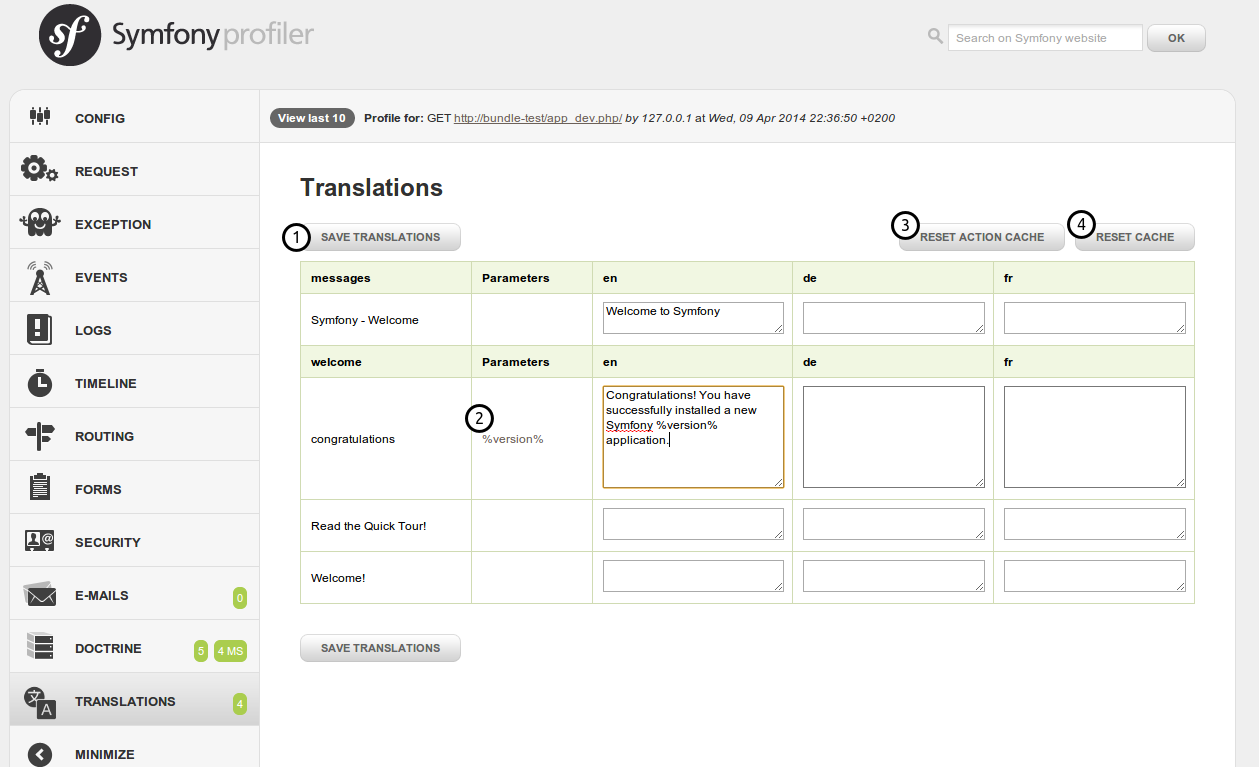Image resolution: width=1259 pixels, height=767 pixels.
Task: Open the Forms clipboard icon
Action: 39,488
